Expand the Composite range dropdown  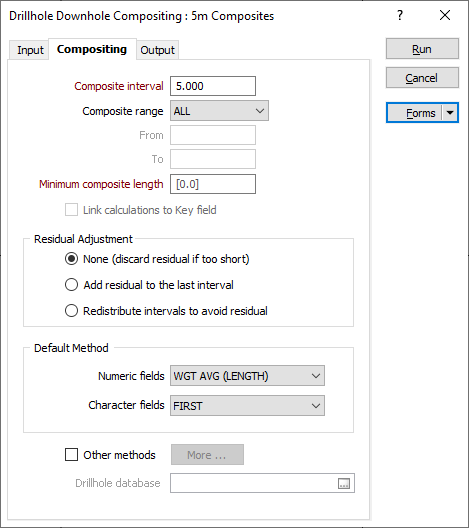coord(219,111)
